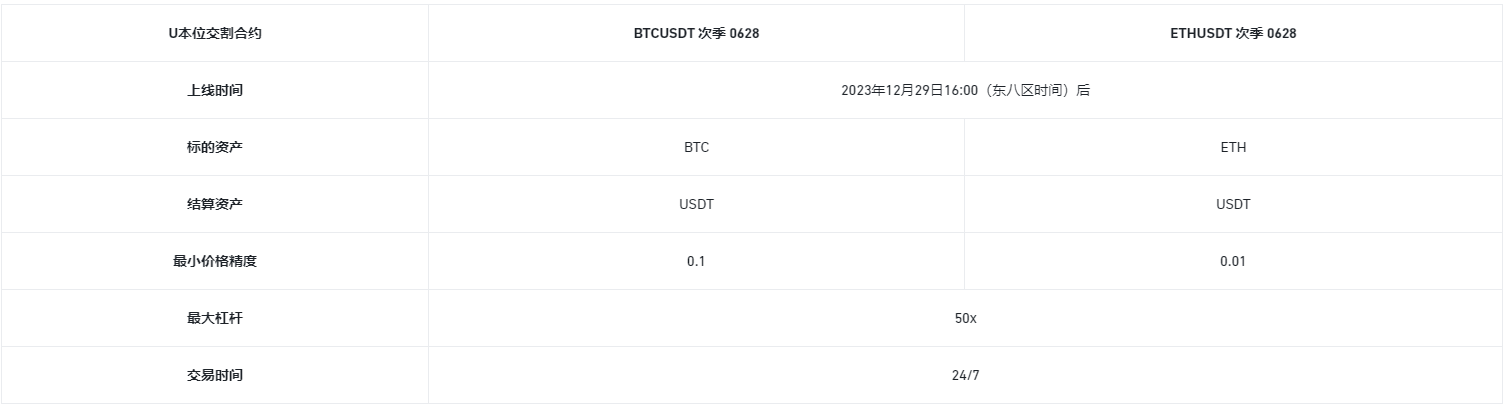Click the 0.01 price precision value
Viewport: 1507px width, 408px height.
[1233, 261]
